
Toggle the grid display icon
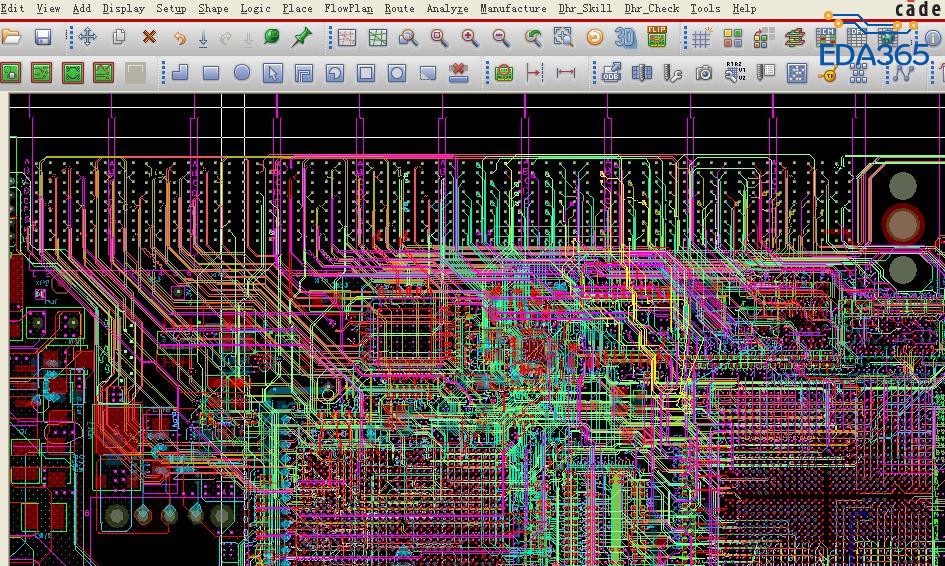[702, 38]
